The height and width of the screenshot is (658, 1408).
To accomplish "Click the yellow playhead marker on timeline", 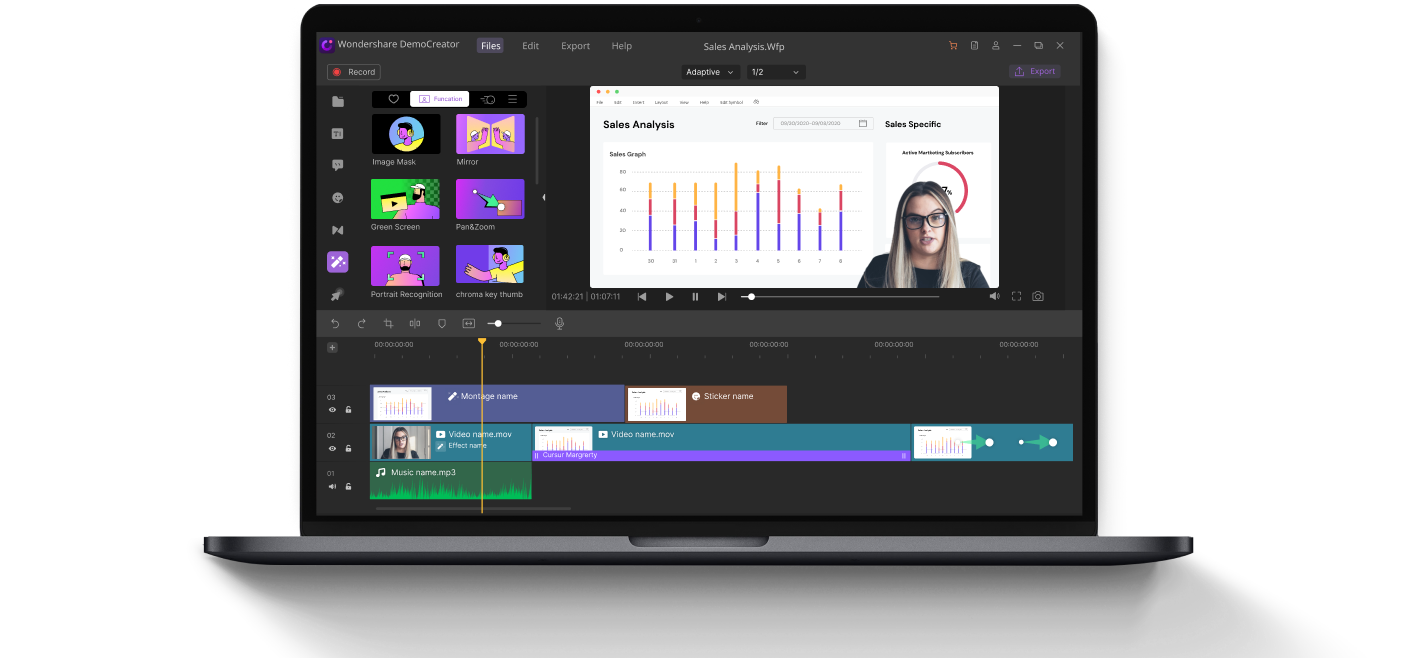I will [x=482, y=342].
